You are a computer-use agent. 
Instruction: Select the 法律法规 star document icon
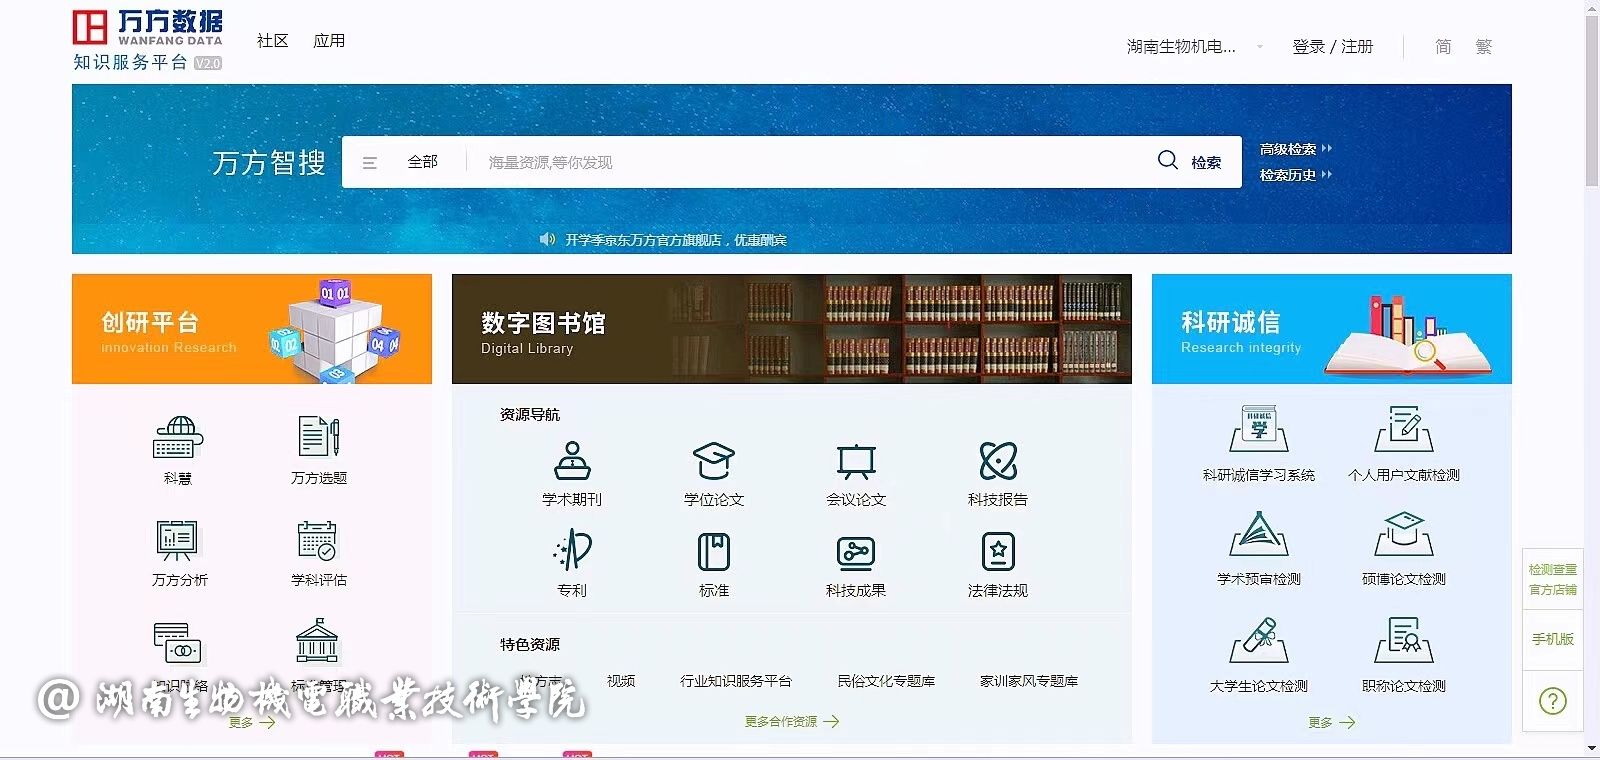click(998, 551)
